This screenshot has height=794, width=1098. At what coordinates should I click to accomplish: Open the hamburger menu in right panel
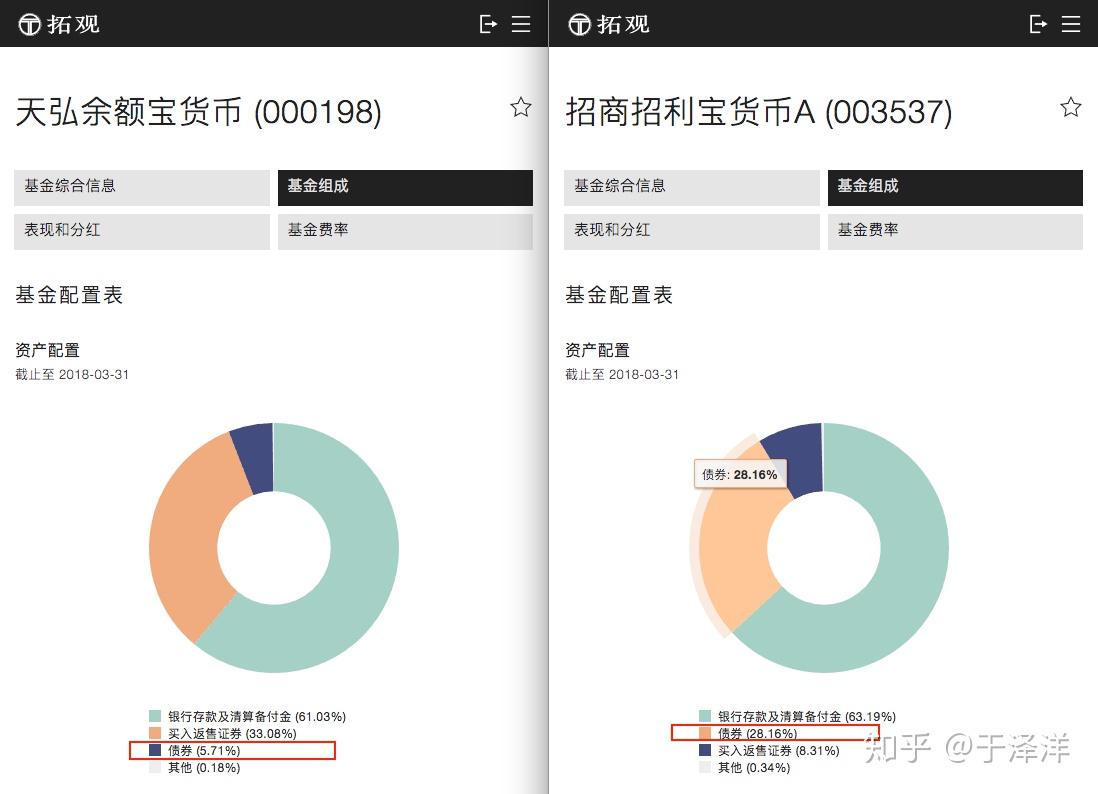[1072, 23]
